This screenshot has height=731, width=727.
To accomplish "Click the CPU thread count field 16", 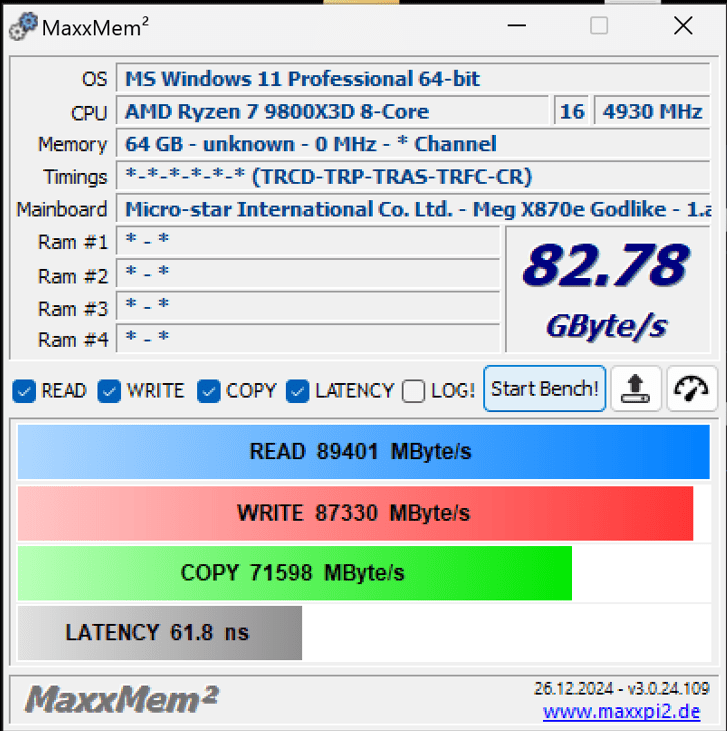I will (572, 111).
